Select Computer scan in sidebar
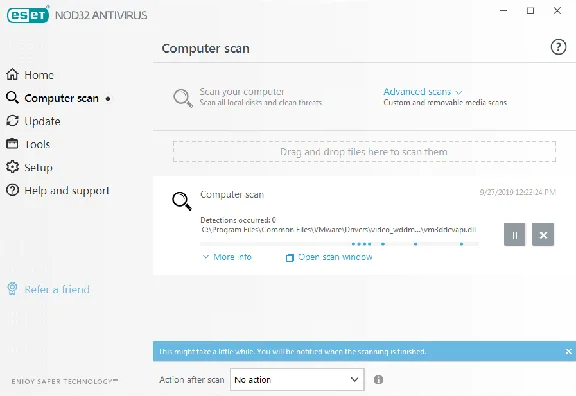Screen dimensions: 576x396 coord(61,98)
